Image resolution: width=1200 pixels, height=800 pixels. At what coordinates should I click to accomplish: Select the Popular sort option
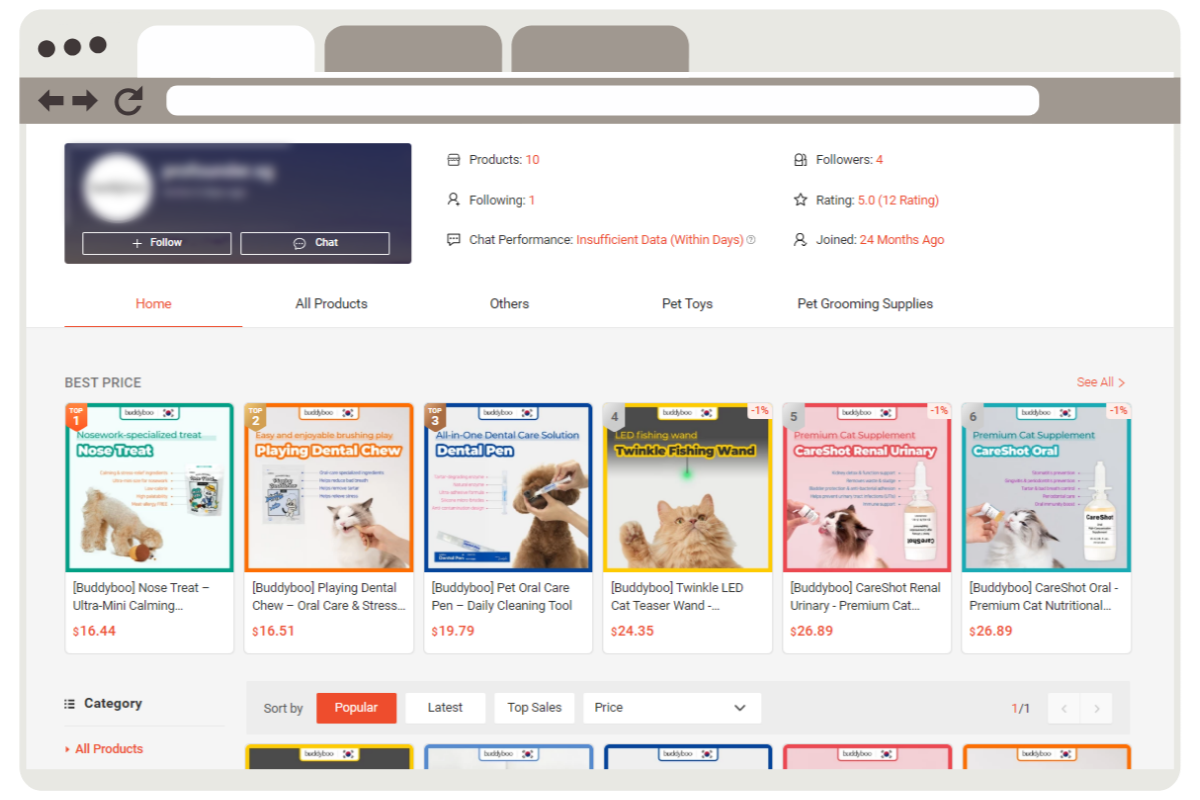click(x=356, y=708)
